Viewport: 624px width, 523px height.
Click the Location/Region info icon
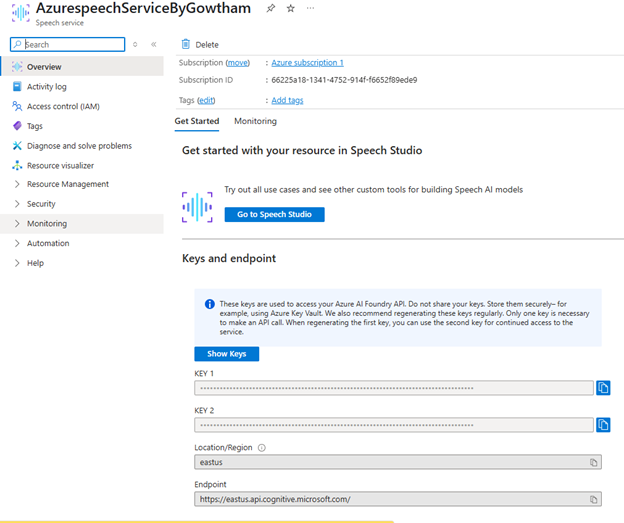point(262,448)
